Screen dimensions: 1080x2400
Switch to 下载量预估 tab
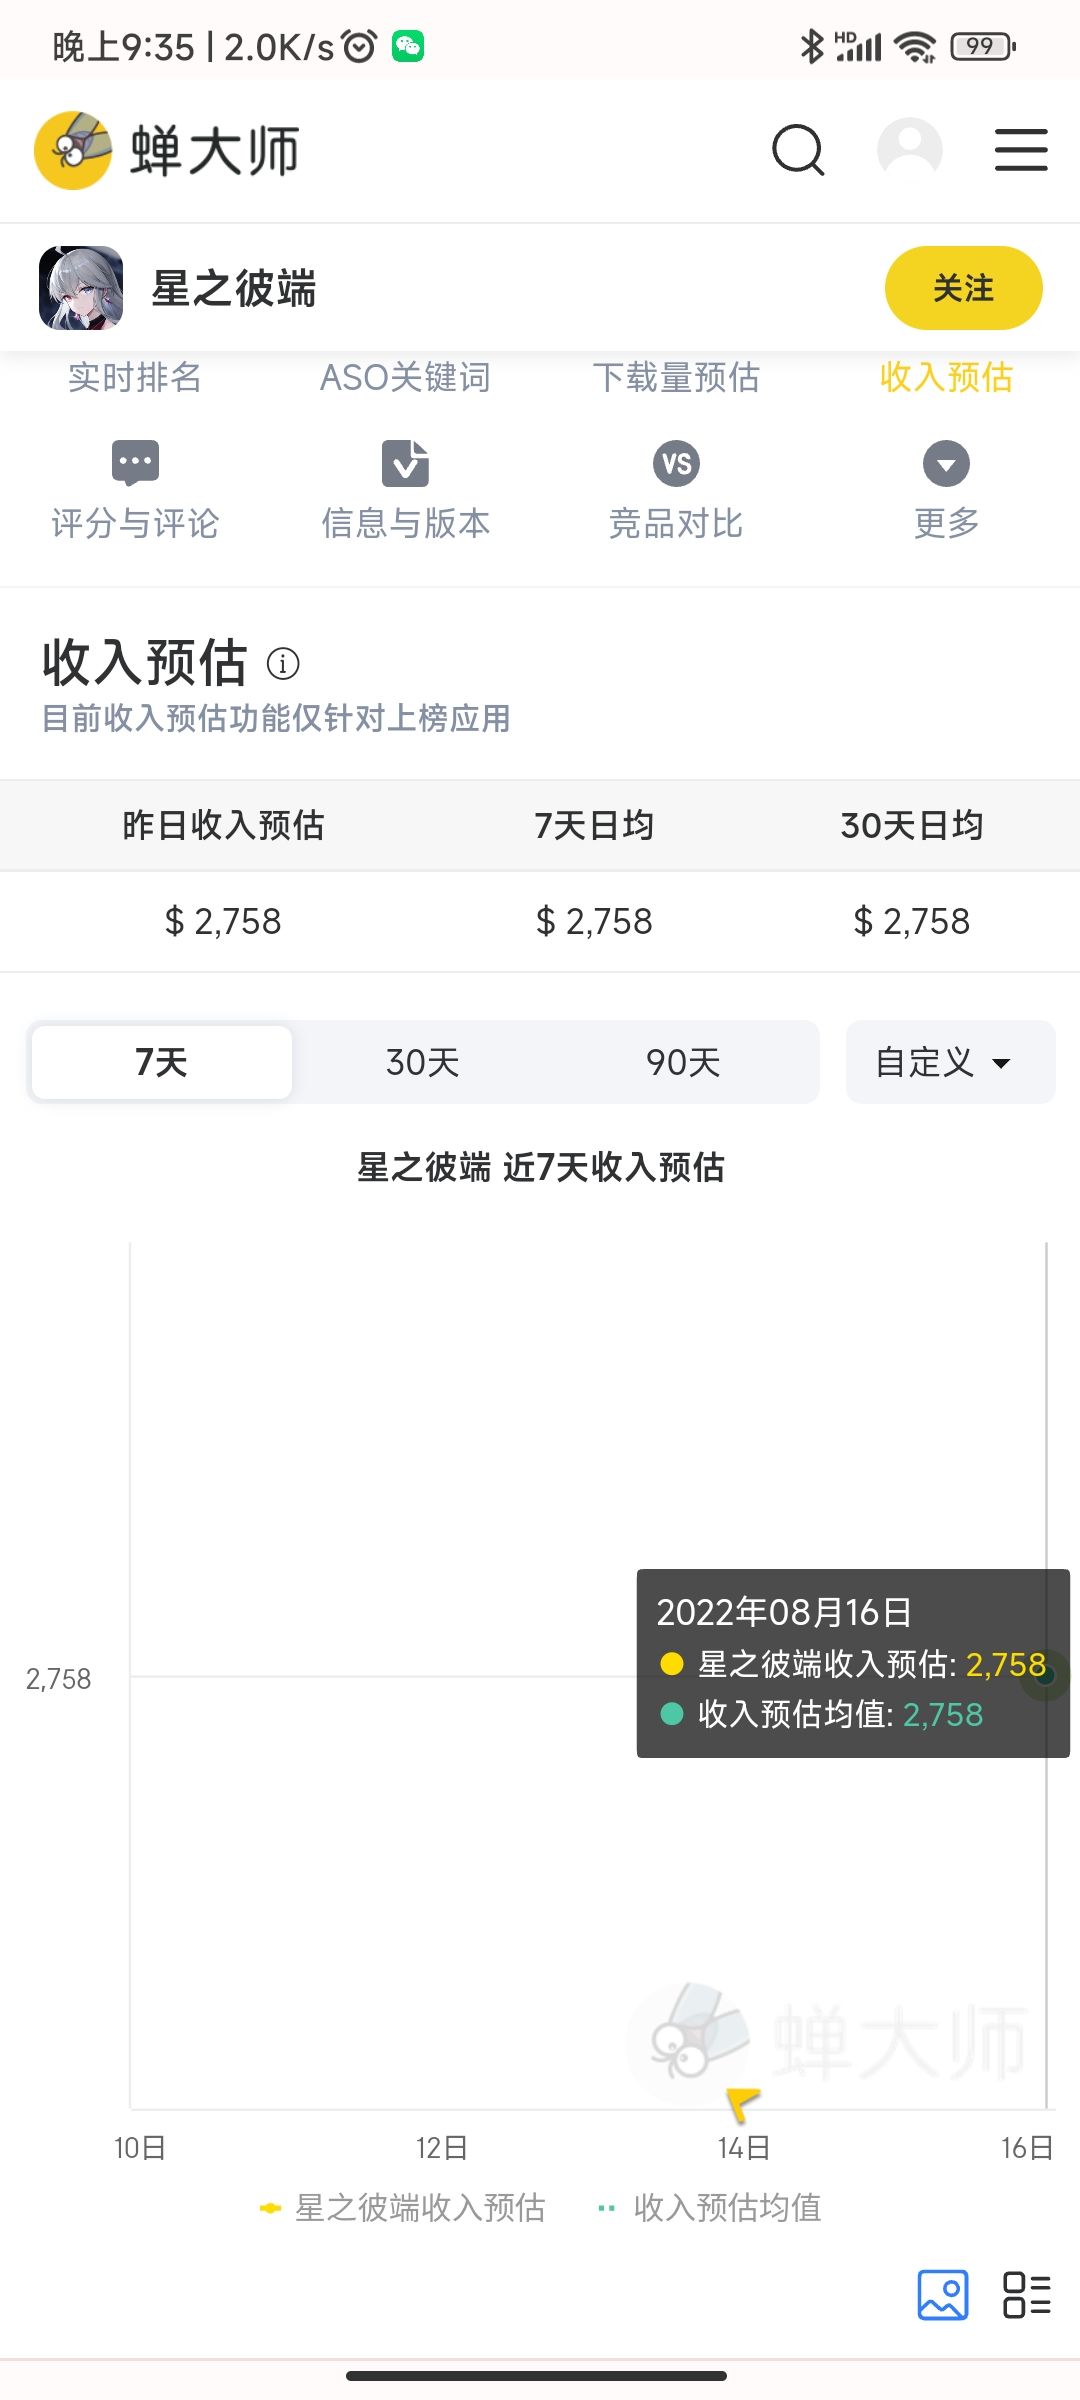click(676, 377)
